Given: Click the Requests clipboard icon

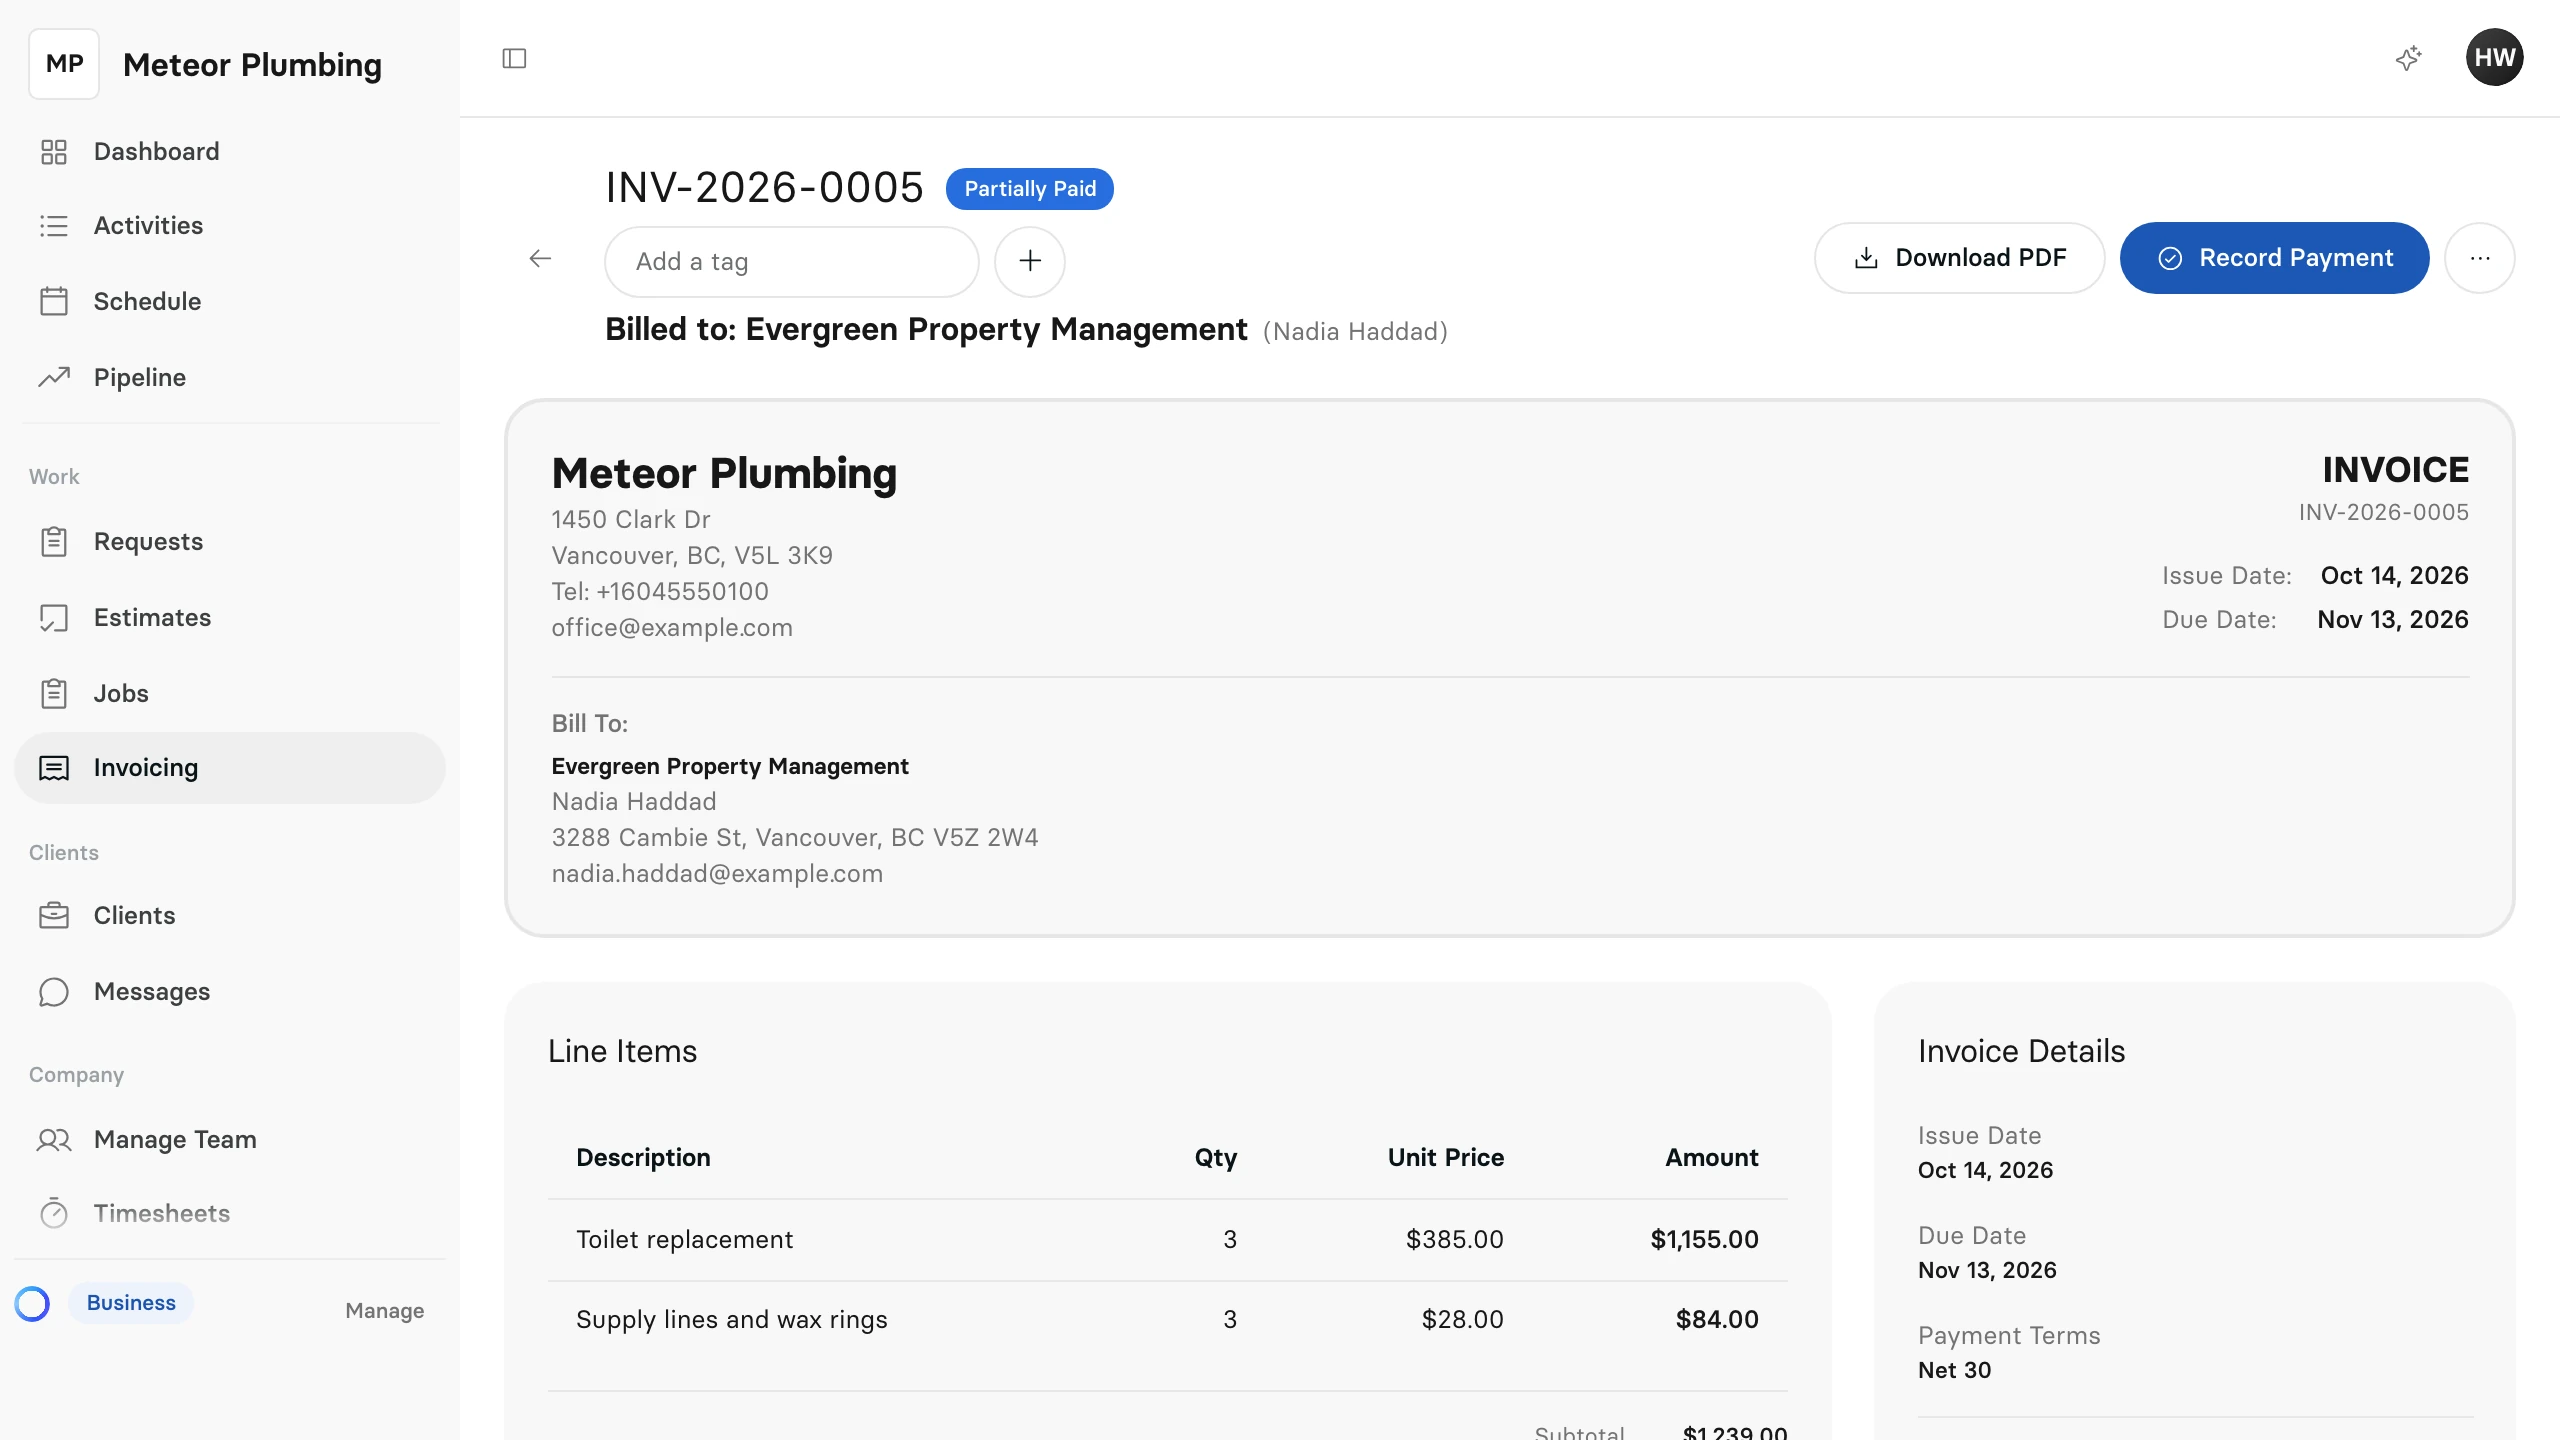Looking at the screenshot, I should click(x=54, y=541).
